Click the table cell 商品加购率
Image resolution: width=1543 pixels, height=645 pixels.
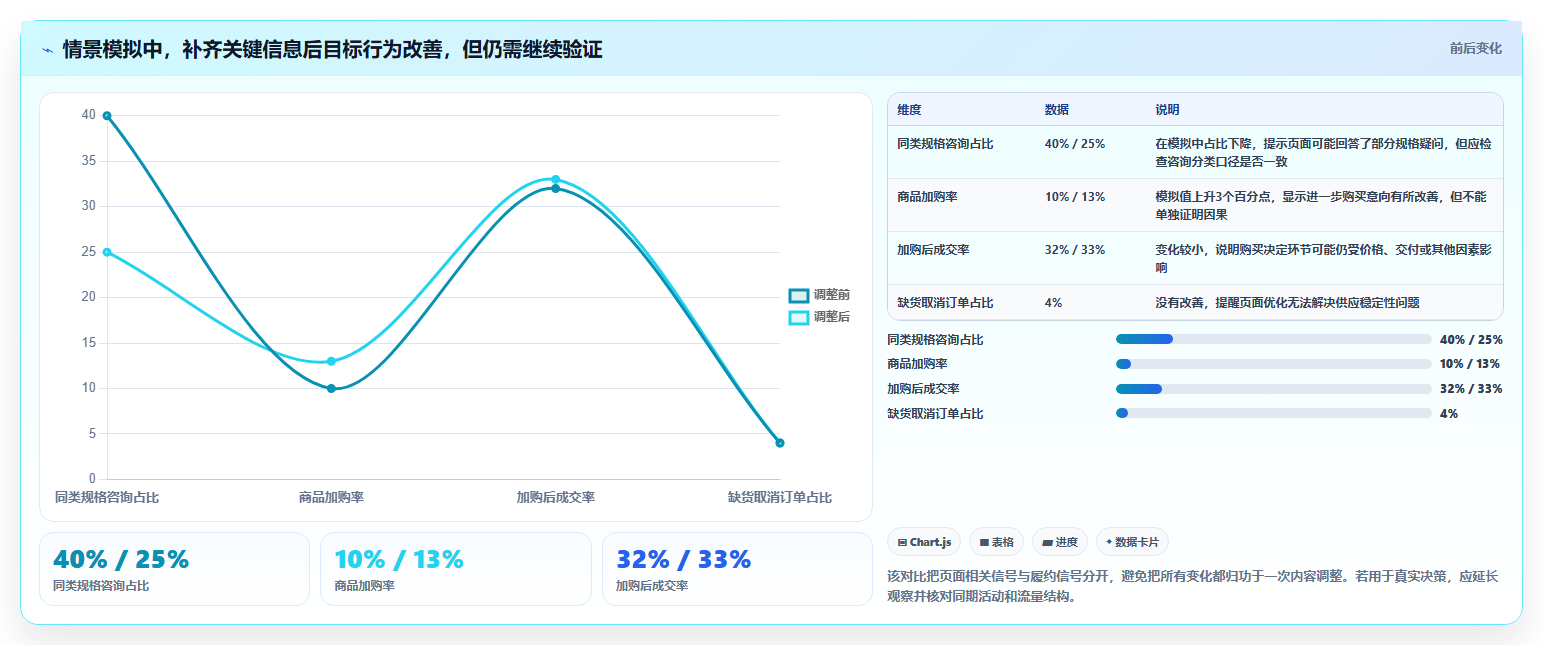coord(927,197)
